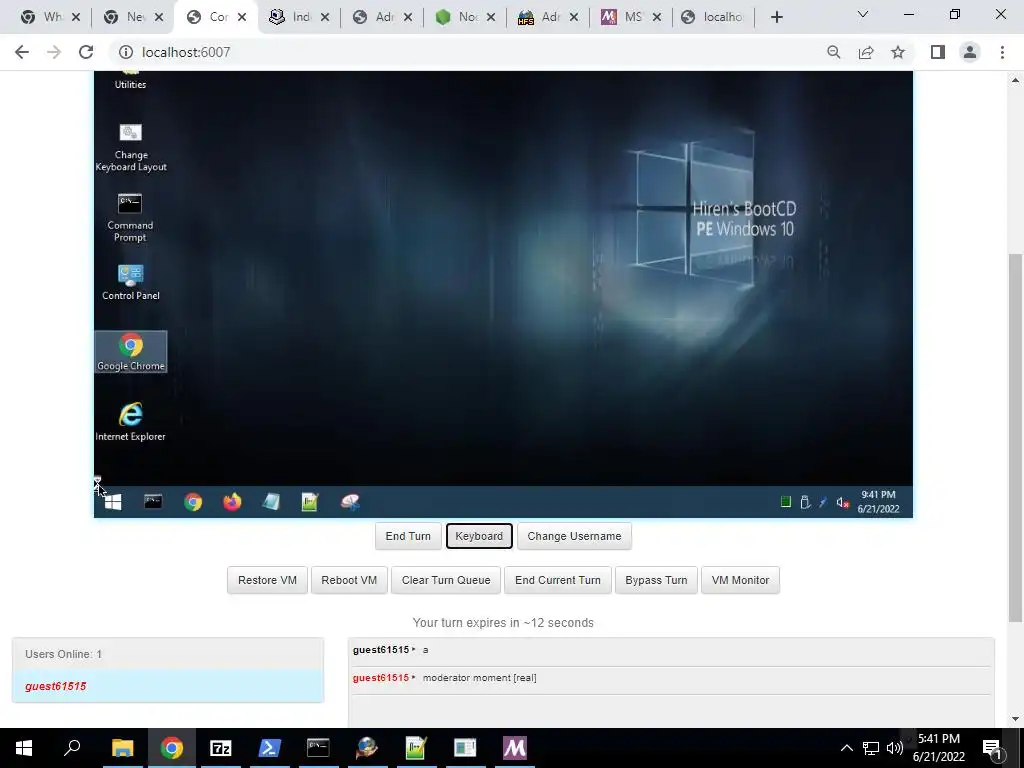Open the zoom magnifier icon in address bar
Image resolution: width=1024 pixels, height=768 pixels.
tap(833, 52)
